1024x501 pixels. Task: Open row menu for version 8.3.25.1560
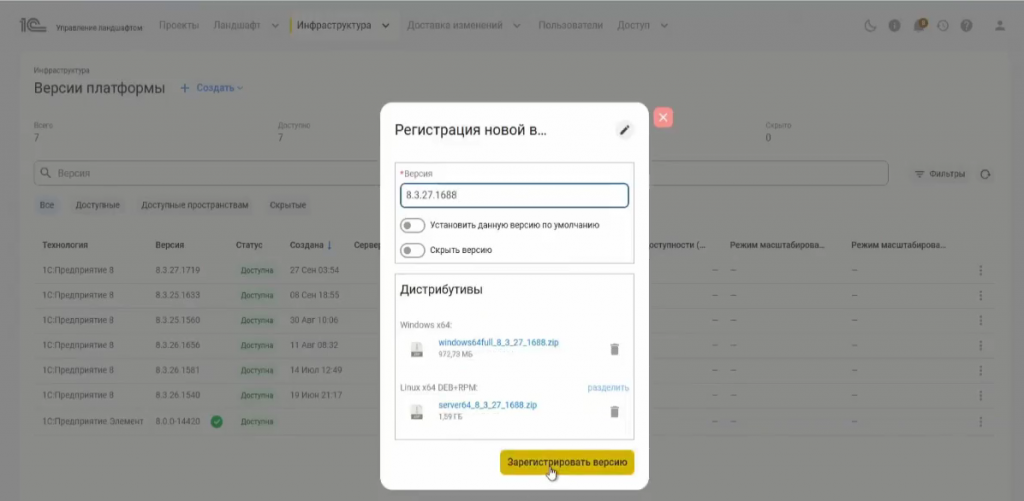(x=980, y=321)
